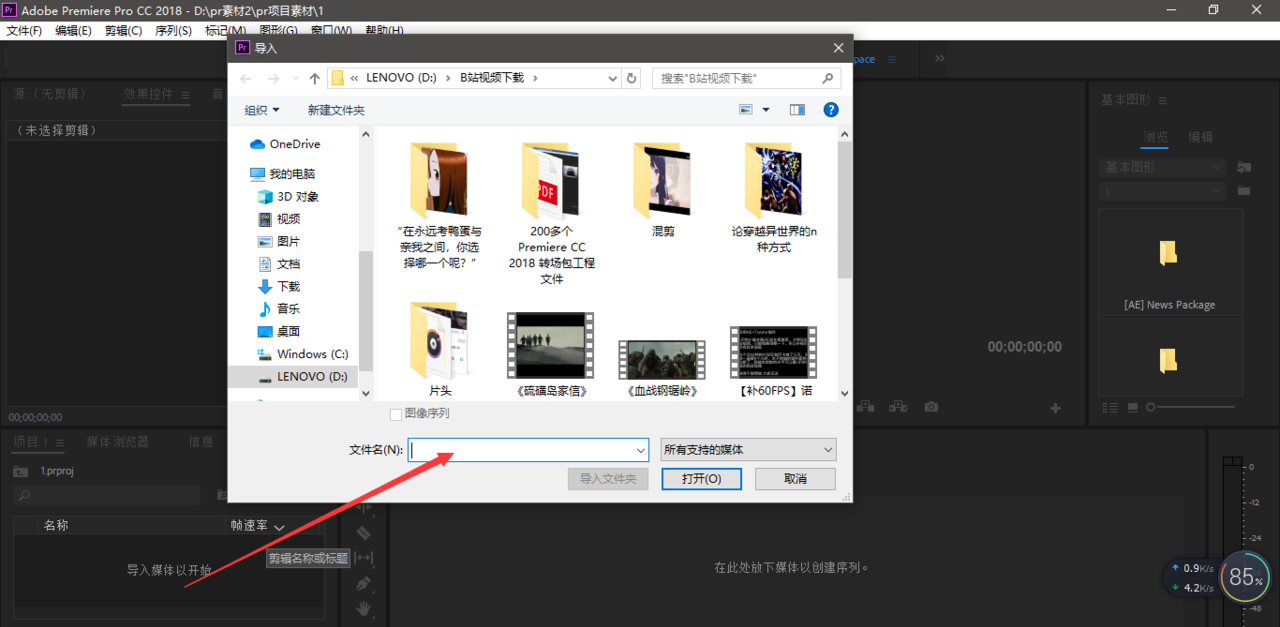Click the Back arrow in import dialog
1280x627 pixels.
click(246, 78)
